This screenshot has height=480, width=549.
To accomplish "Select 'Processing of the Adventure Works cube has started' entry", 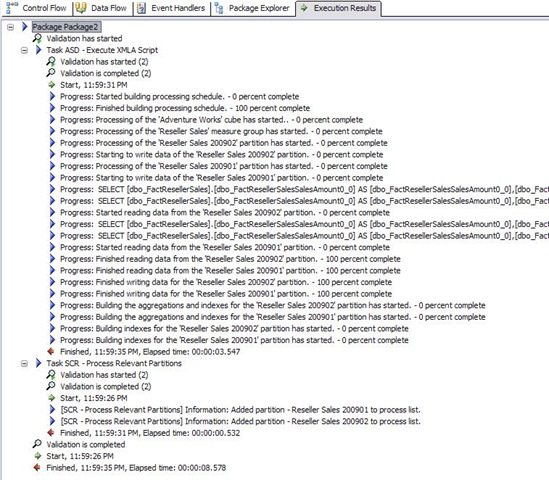I will point(211,120).
